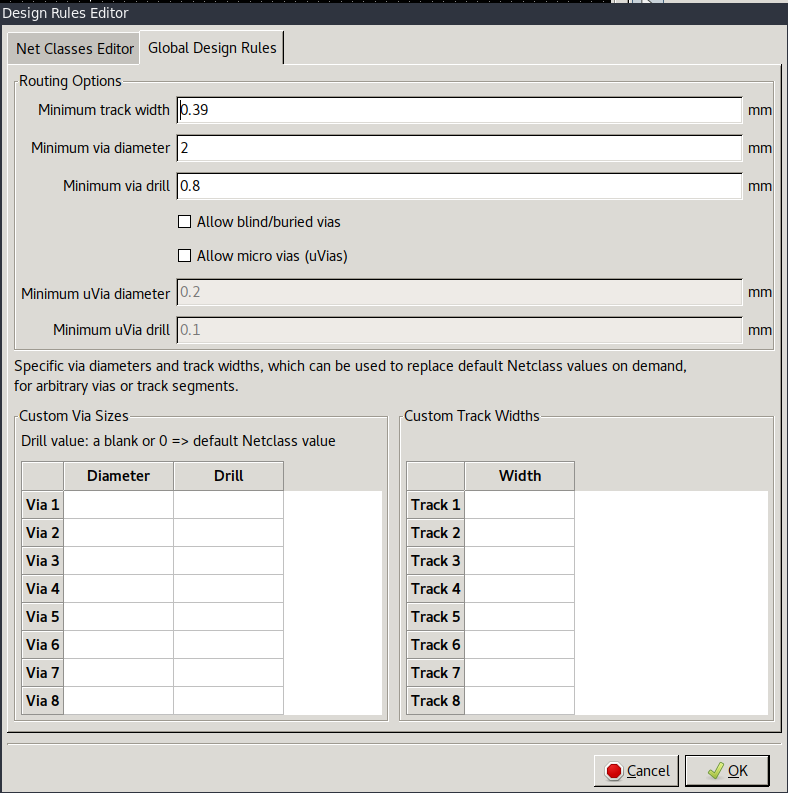This screenshot has width=788, height=793.
Task: Click the red stop icon on Cancel
Action: [x=614, y=771]
